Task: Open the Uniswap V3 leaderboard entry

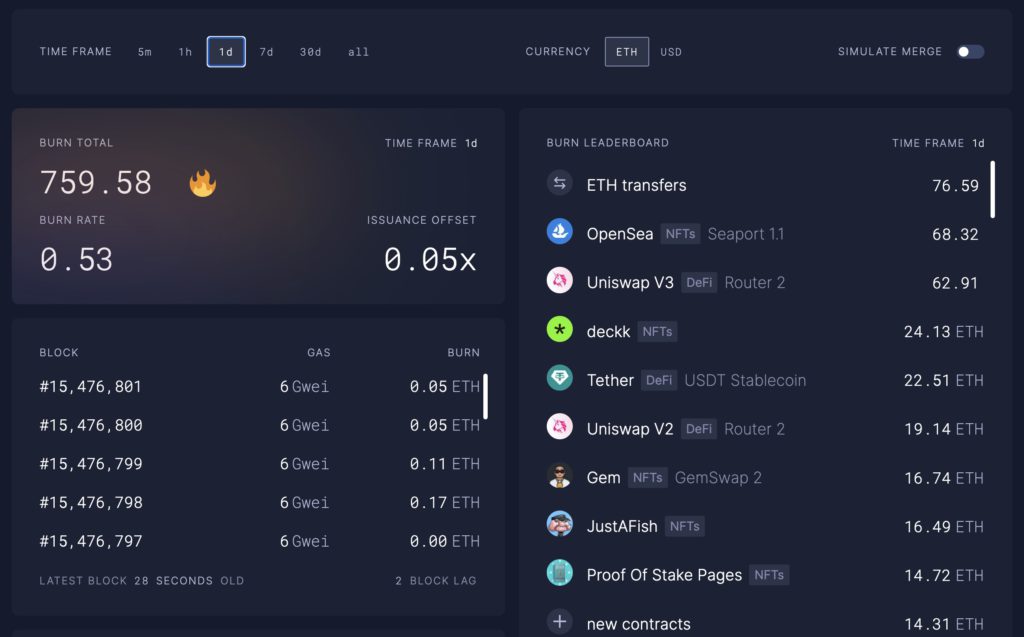Action: 765,282
